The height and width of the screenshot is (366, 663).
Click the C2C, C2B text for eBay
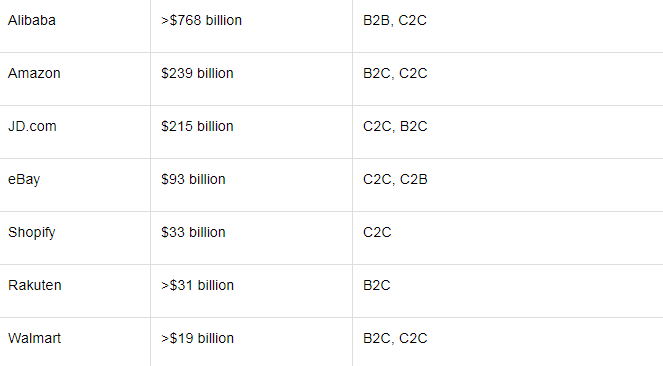click(x=395, y=179)
